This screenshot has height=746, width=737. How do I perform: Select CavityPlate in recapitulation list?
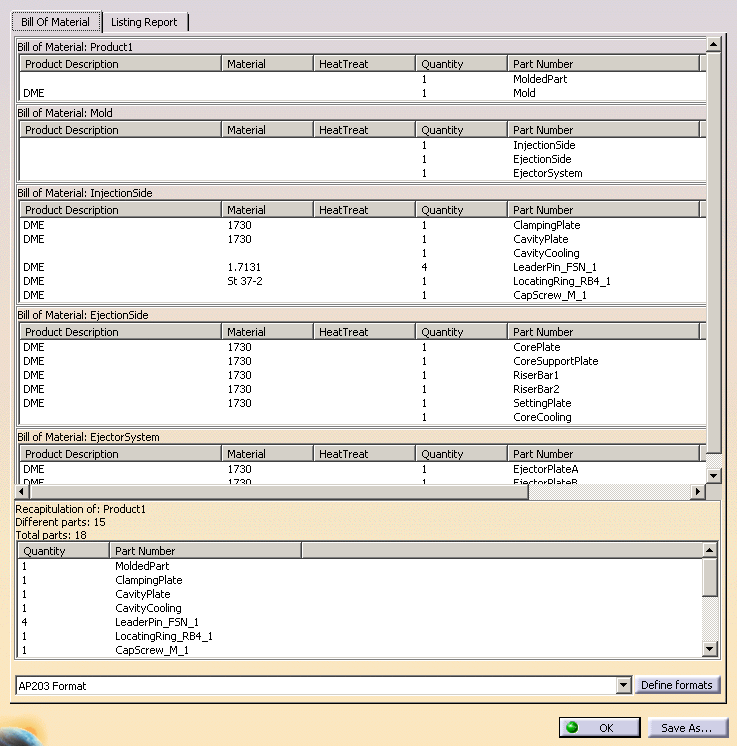[360, 594]
